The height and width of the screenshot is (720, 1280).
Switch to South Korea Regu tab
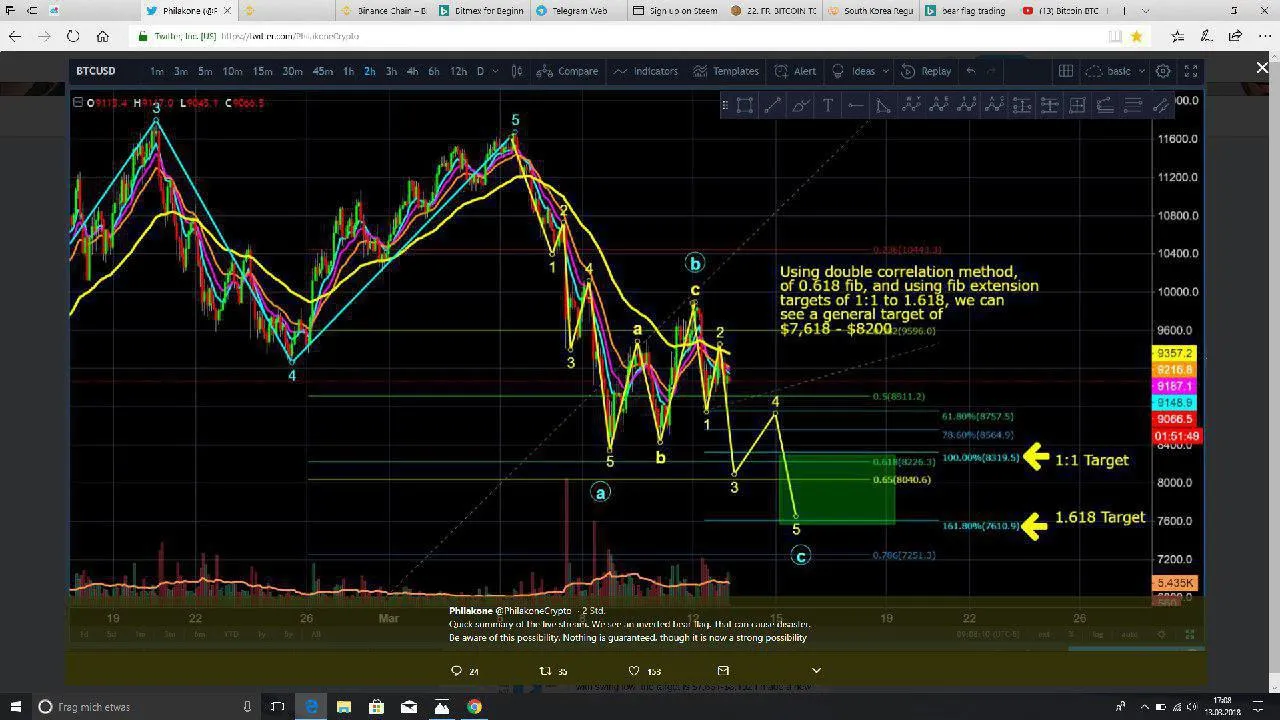point(868,11)
